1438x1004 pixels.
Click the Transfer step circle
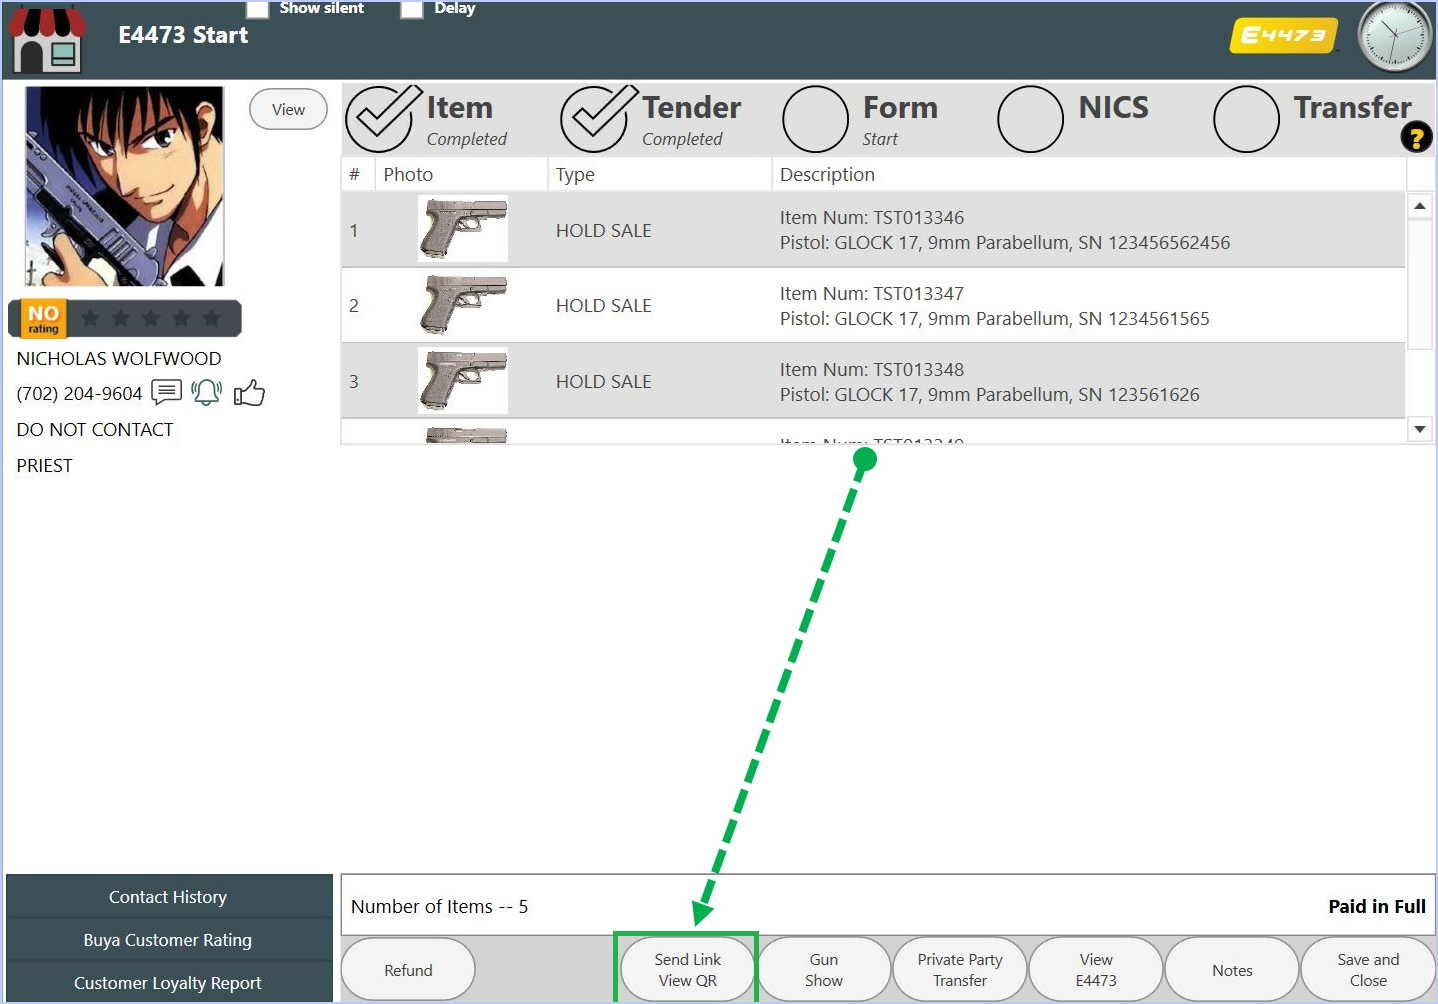coord(1246,119)
